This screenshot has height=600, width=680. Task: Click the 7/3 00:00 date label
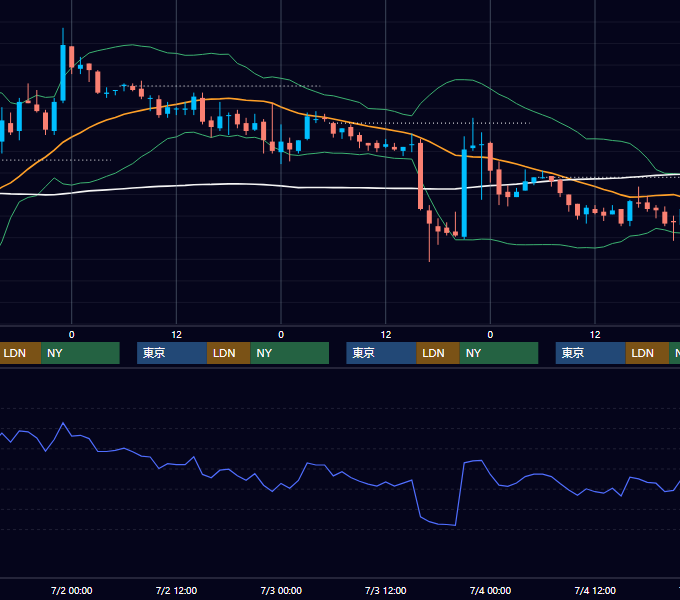coord(281,590)
